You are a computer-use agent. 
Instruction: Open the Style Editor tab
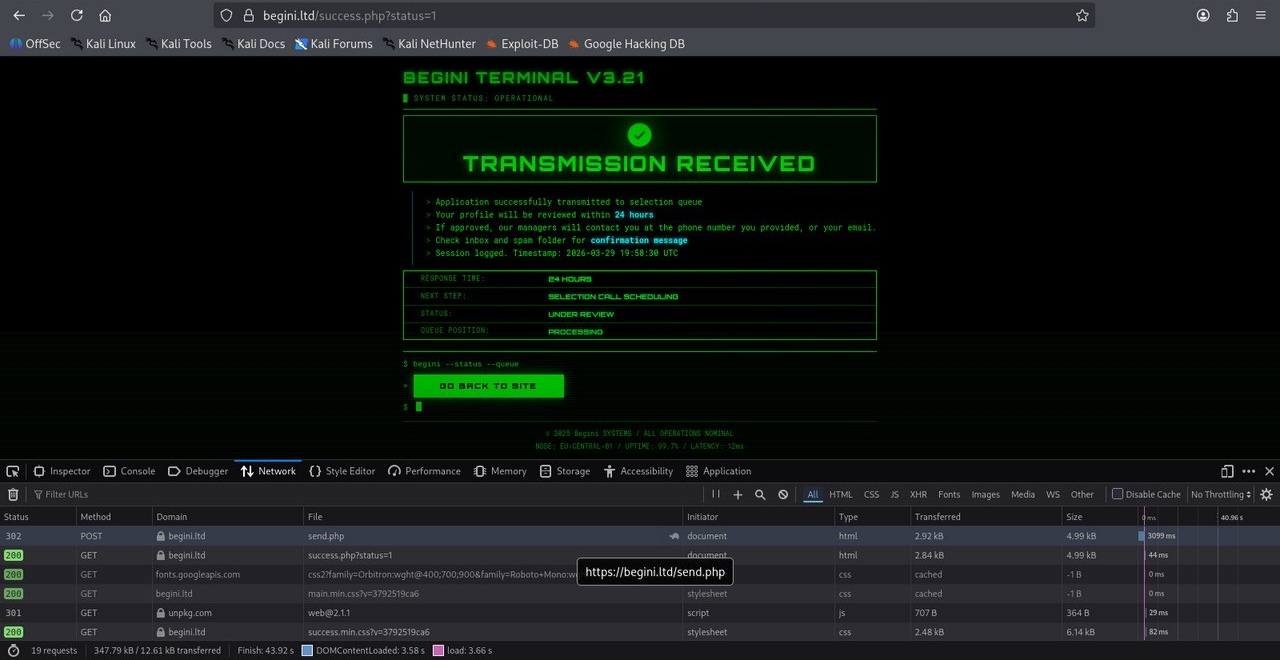click(x=342, y=471)
